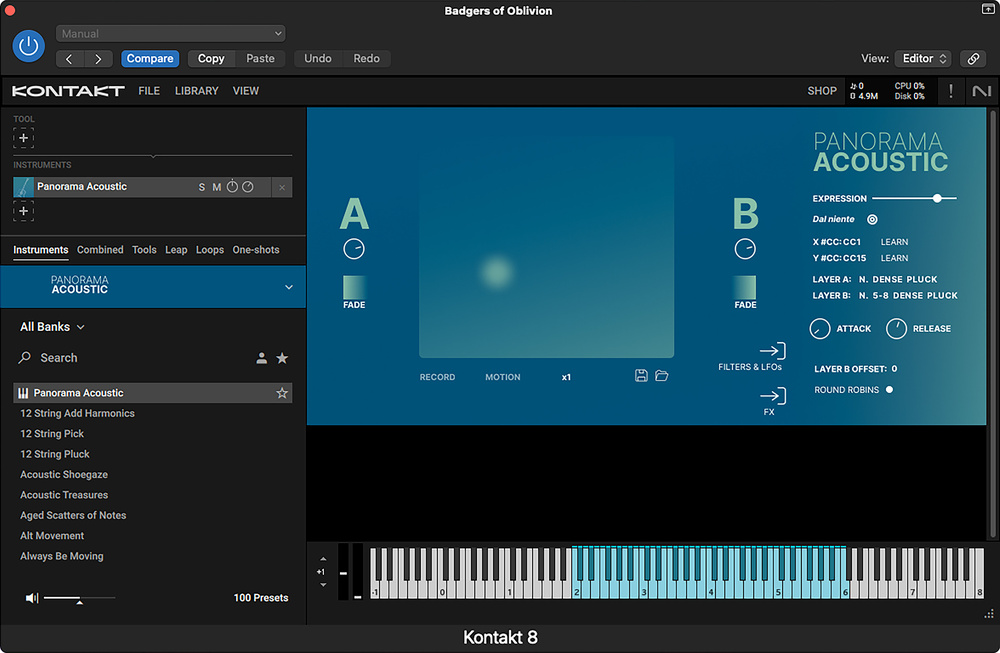Screen dimensions: 1000x653
Task: Go to previous preset arrow
Action: click(x=70, y=59)
